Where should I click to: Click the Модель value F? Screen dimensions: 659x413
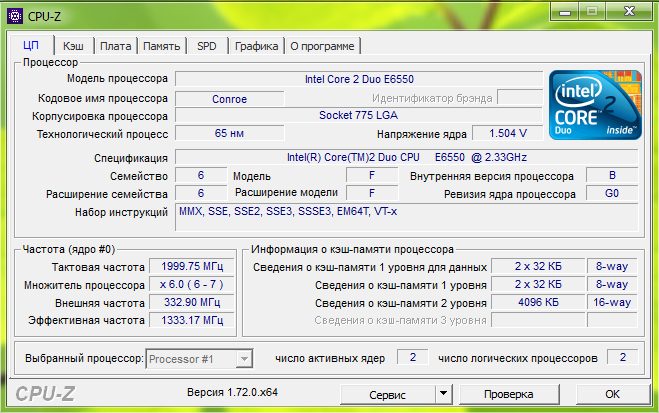[372, 175]
